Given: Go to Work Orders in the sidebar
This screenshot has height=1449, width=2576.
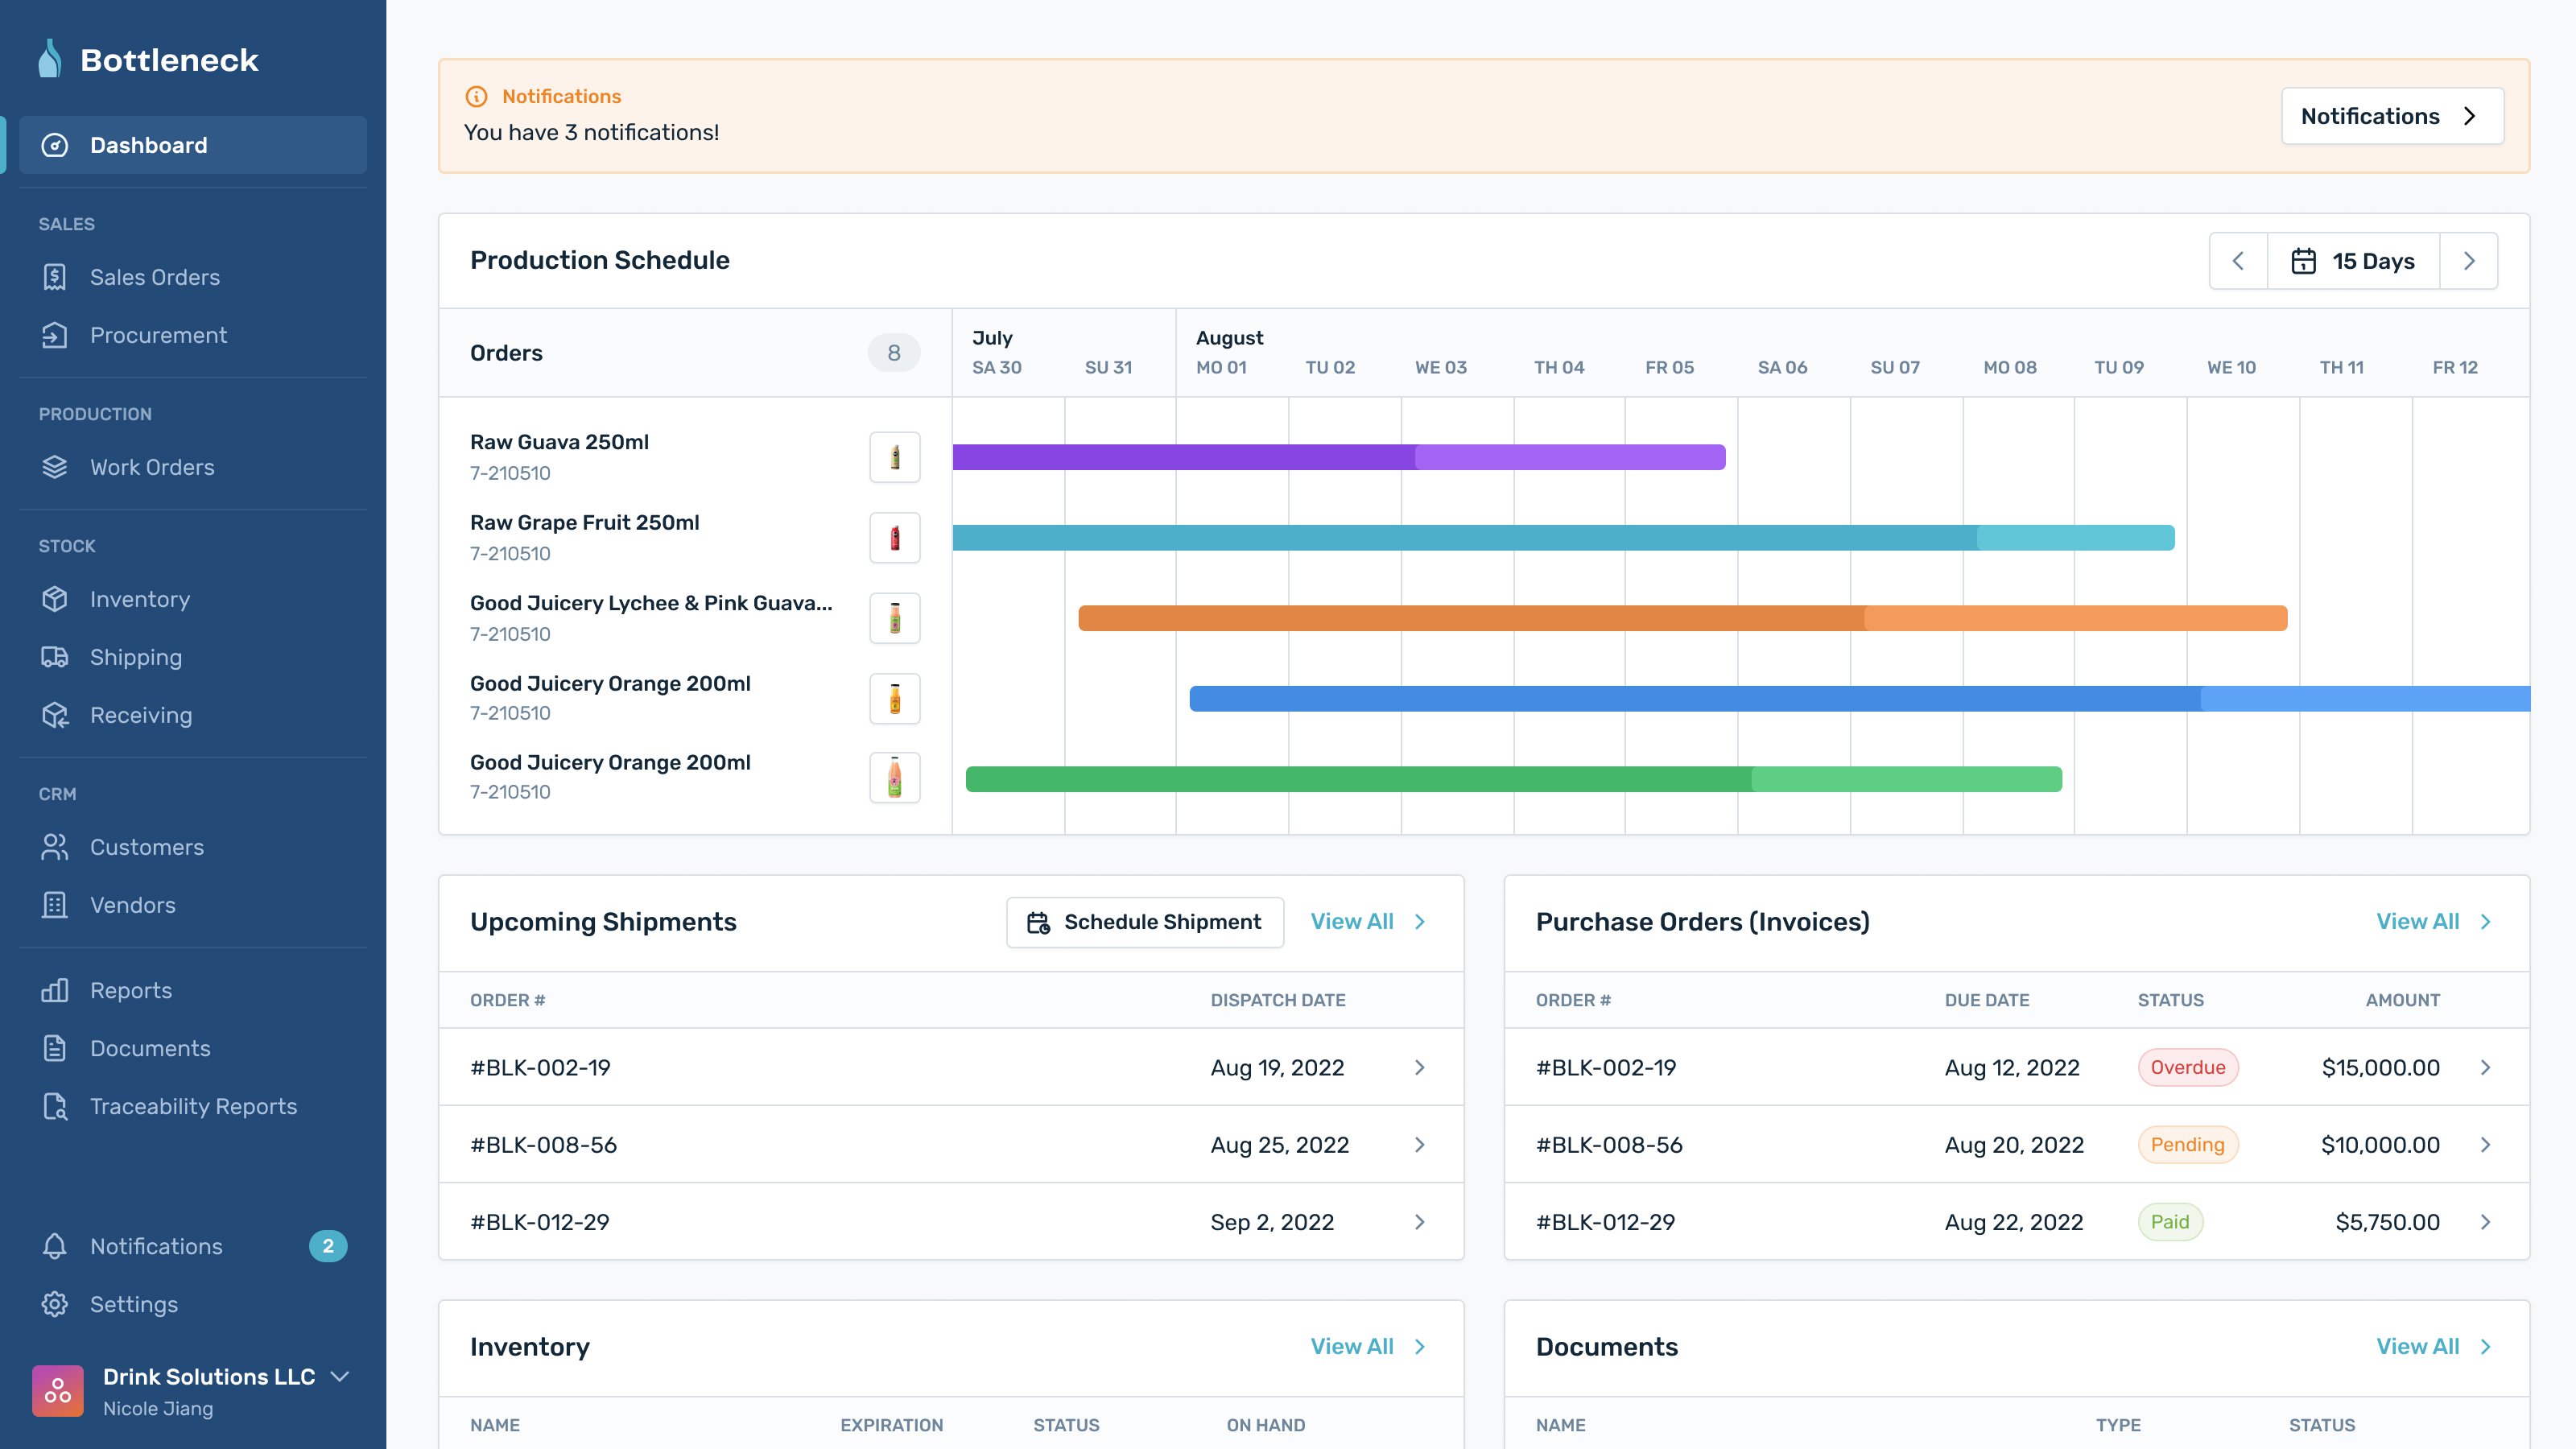Looking at the screenshot, I should 152,467.
